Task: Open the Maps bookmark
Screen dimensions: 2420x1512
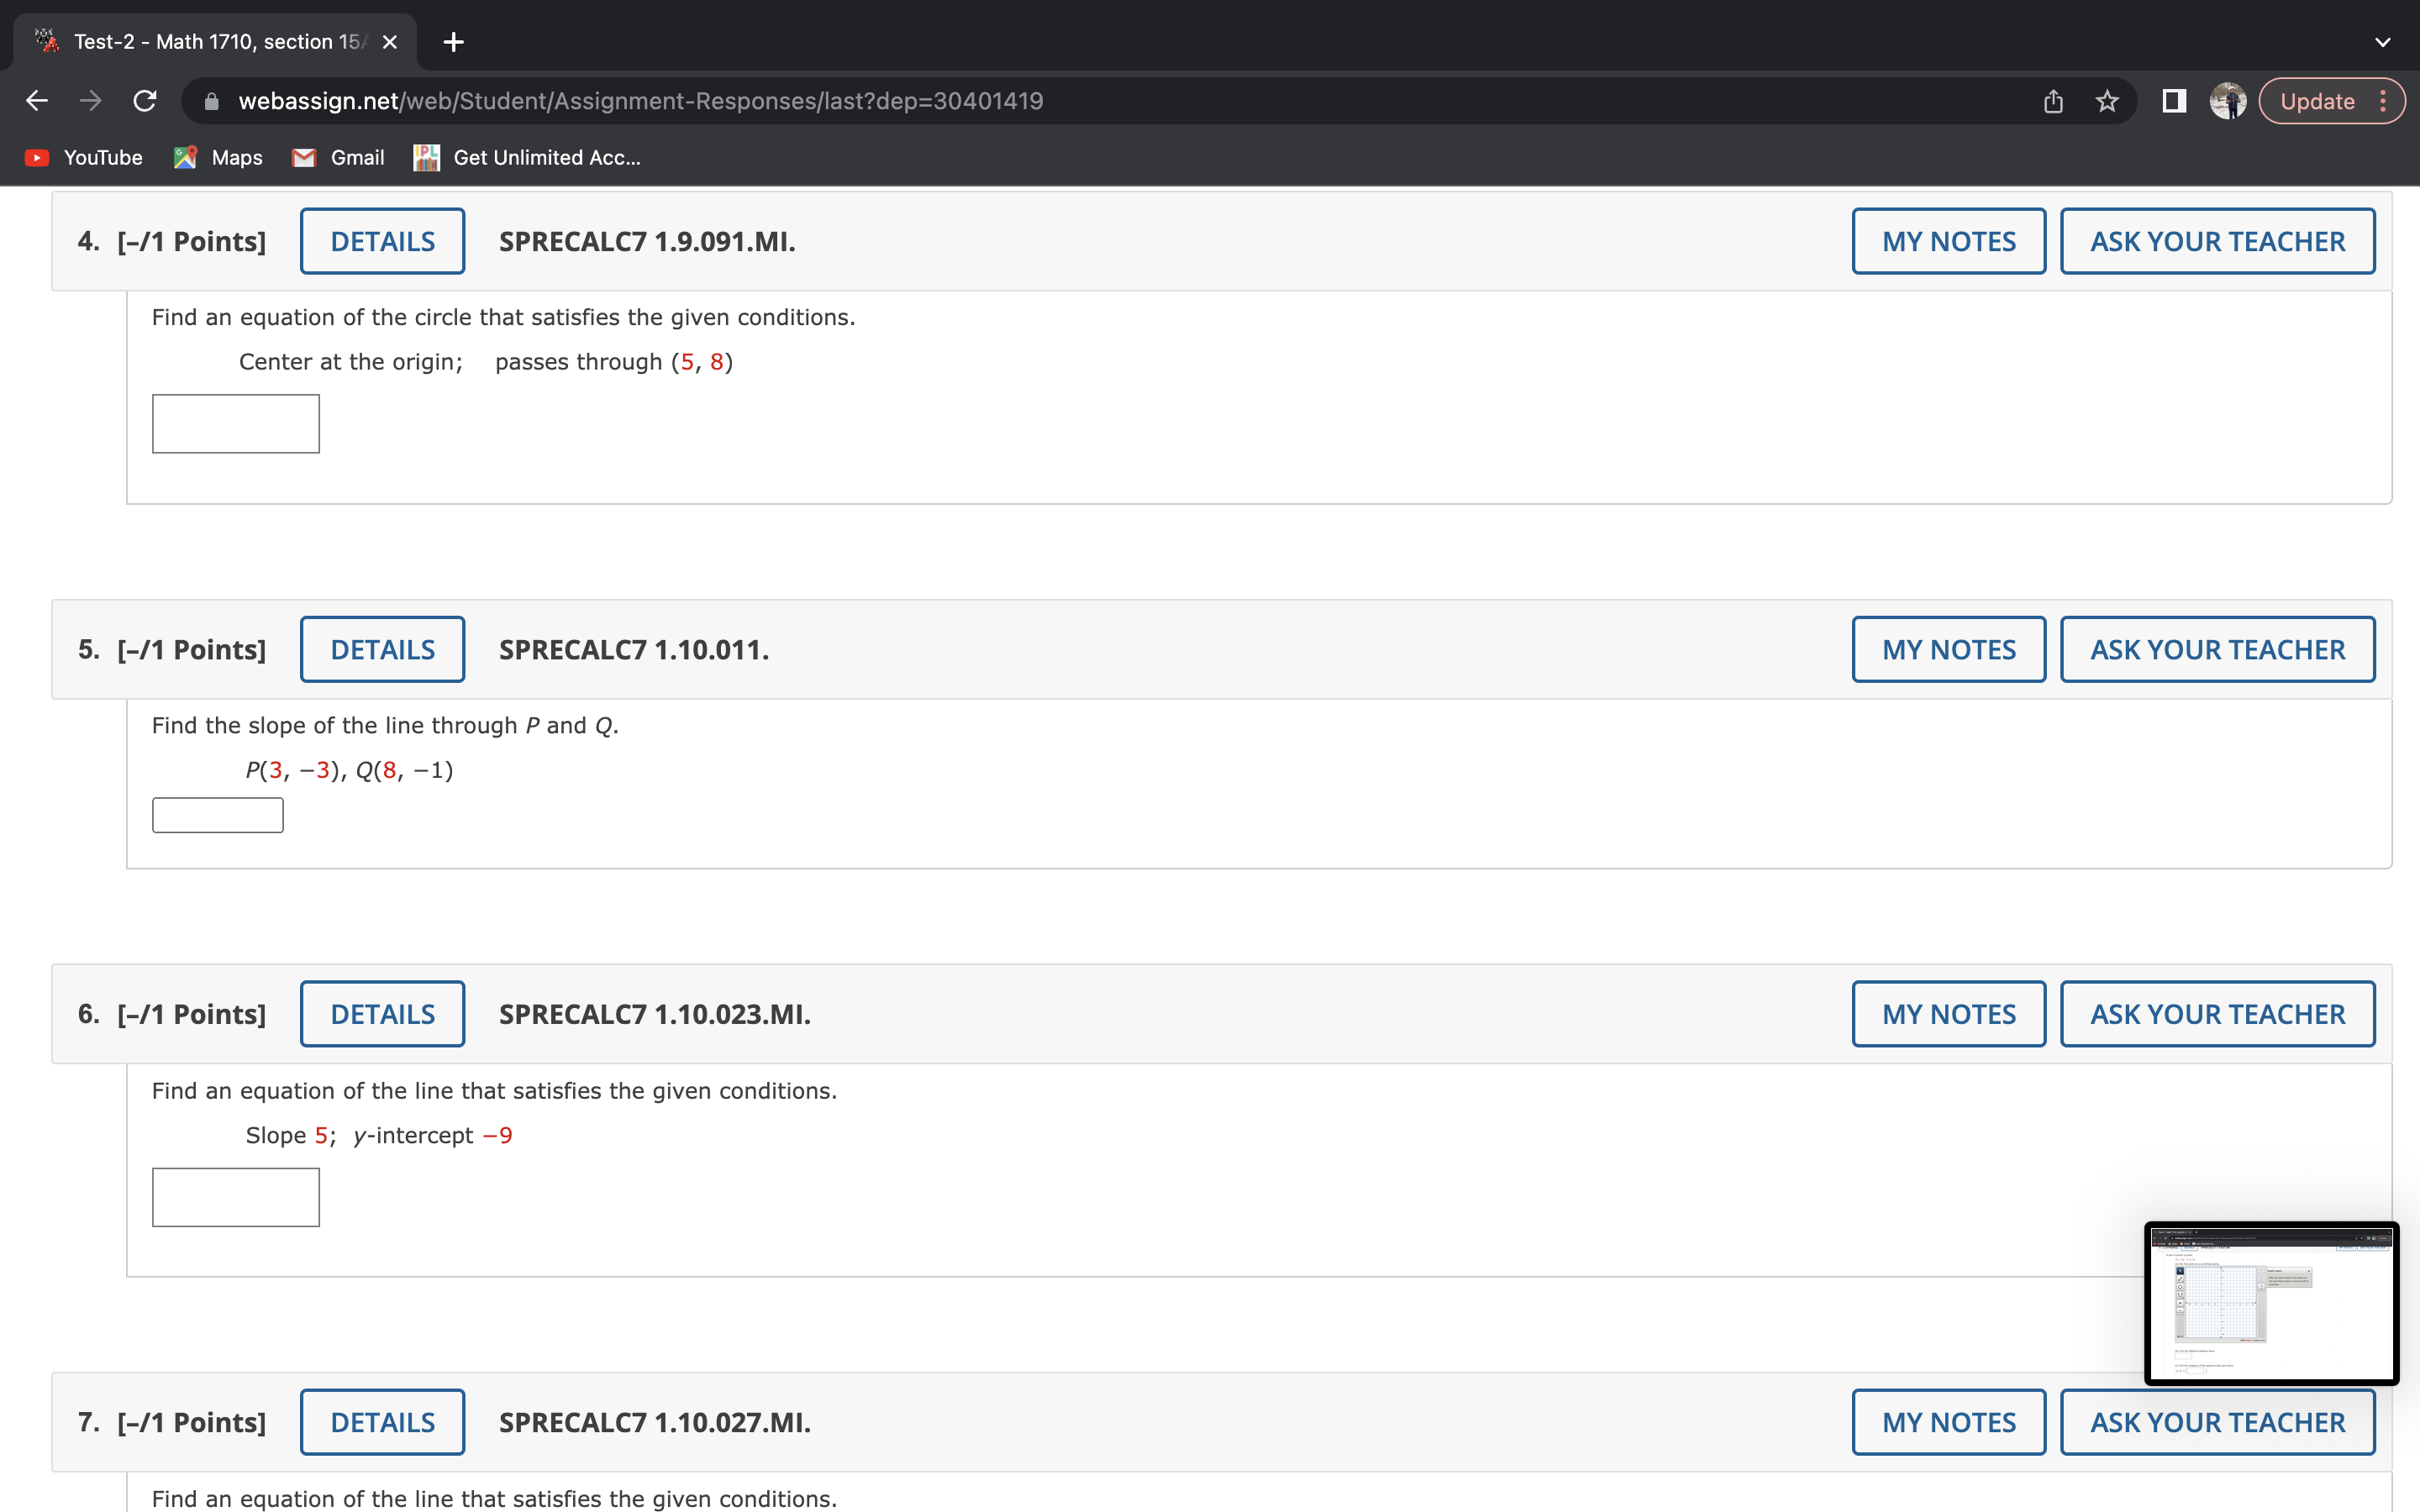Action: pos(218,158)
